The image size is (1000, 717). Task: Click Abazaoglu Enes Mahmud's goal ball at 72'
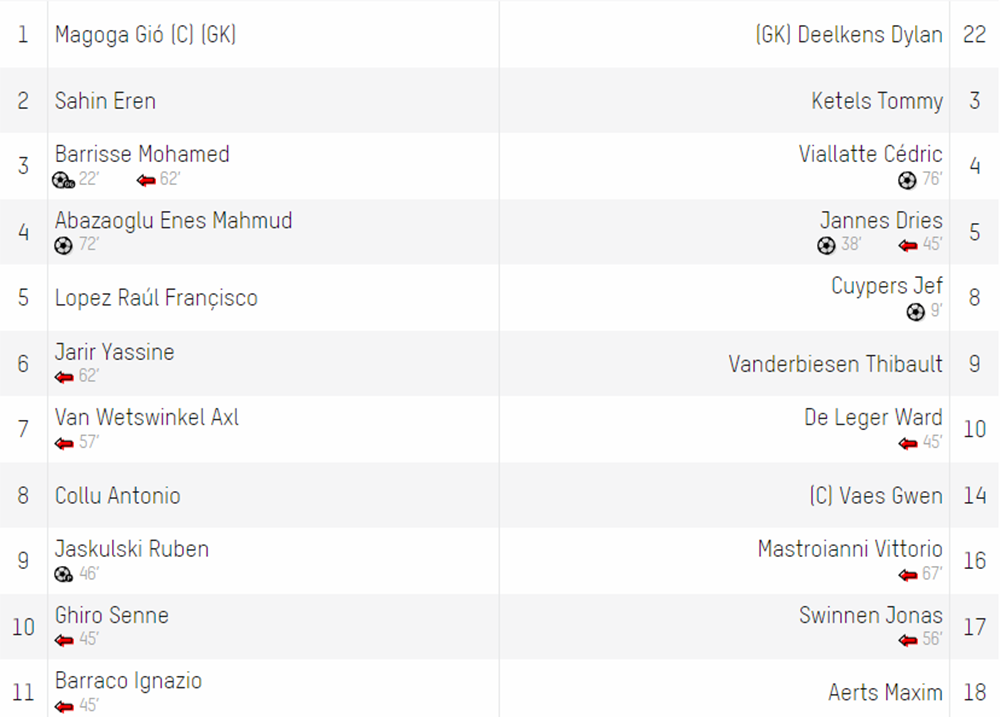tap(63, 246)
